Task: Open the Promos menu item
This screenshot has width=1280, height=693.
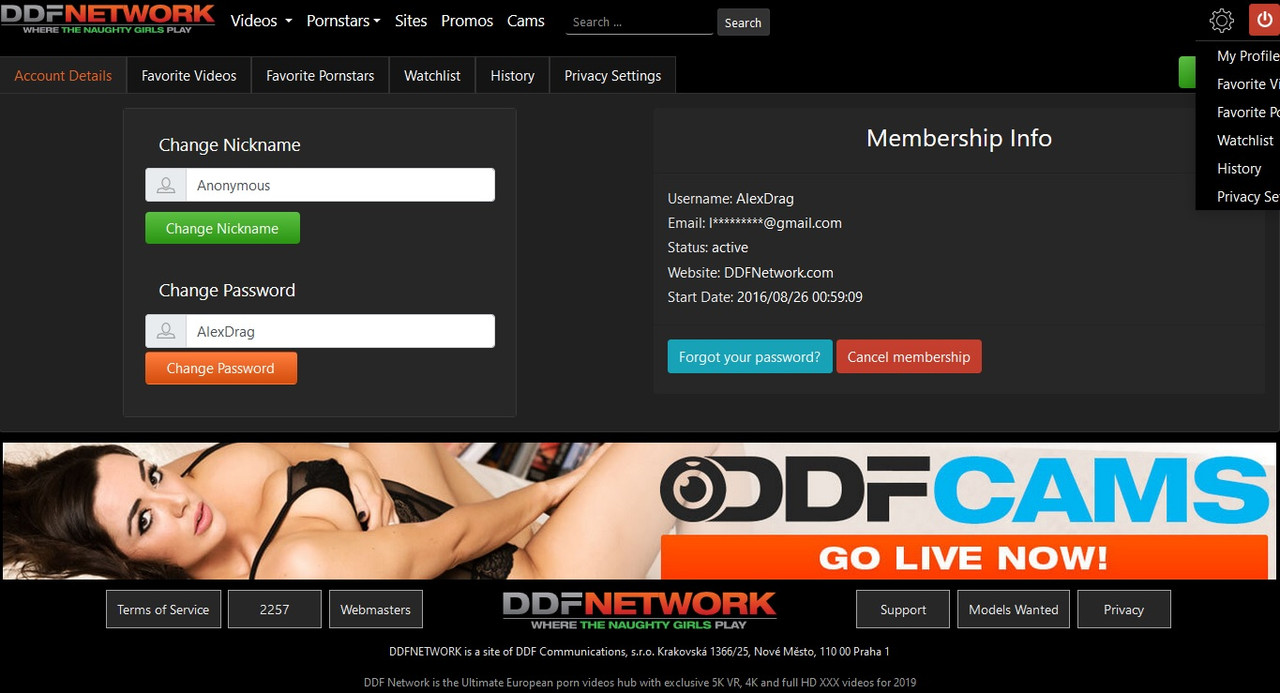Action: click(x=467, y=21)
